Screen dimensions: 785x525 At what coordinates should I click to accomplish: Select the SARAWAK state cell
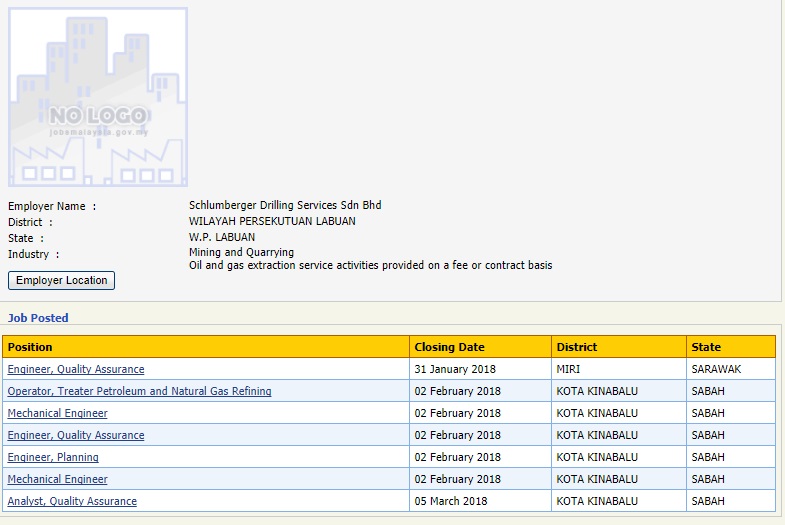click(716, 369)
